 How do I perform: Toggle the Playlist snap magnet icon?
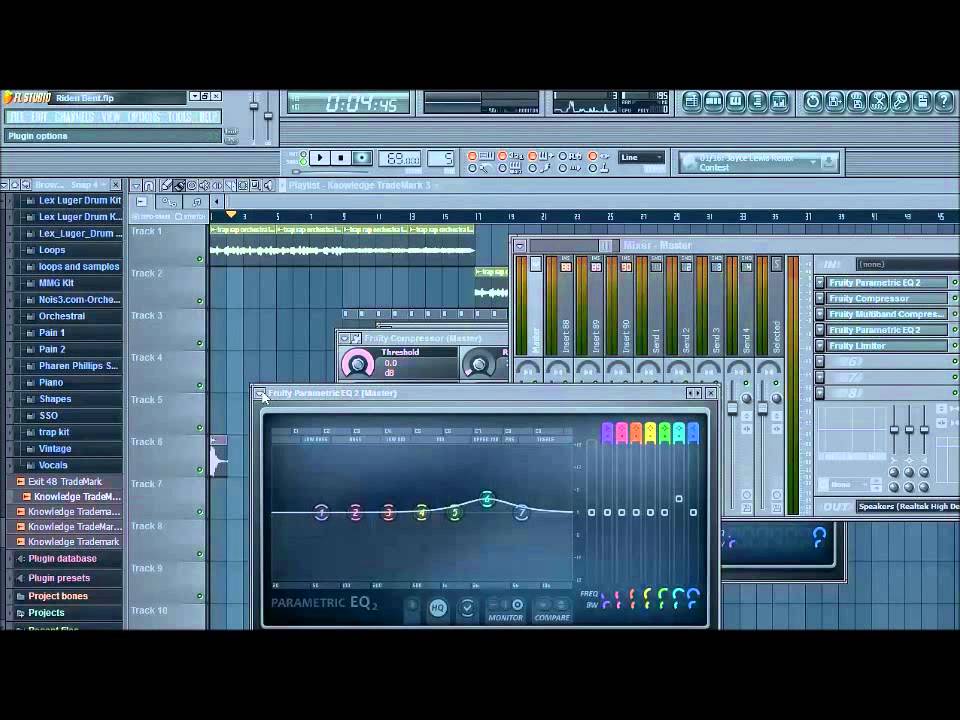point(149,185)
